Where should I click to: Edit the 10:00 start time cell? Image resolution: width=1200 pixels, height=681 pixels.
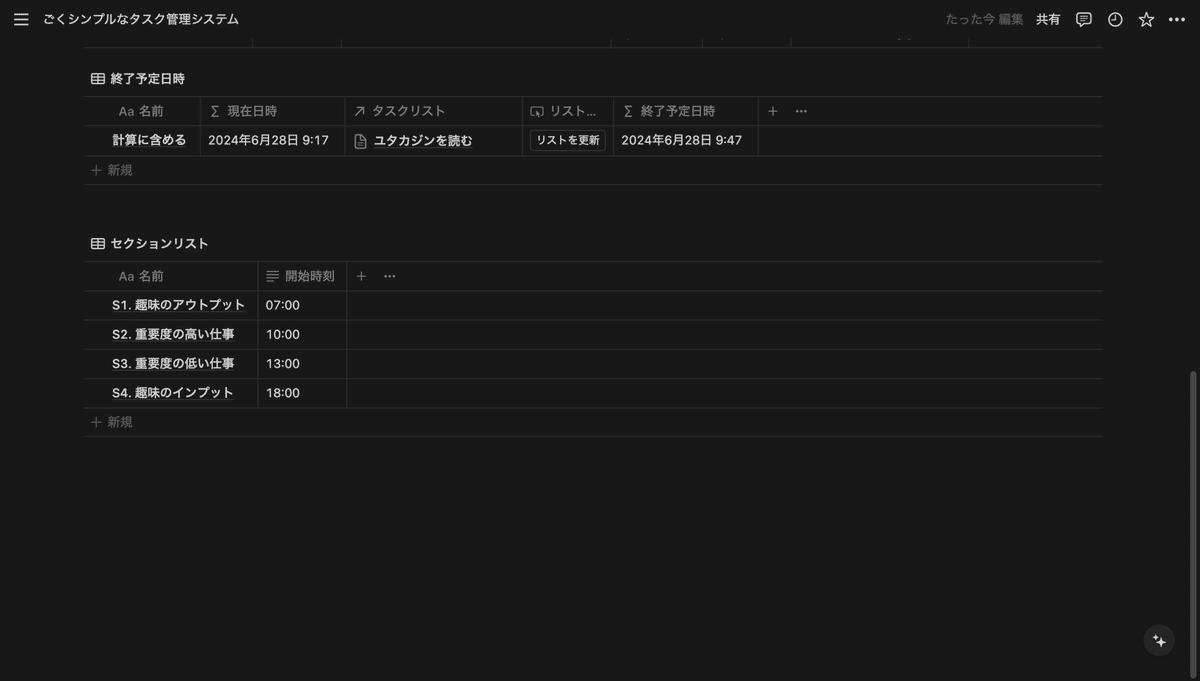(302, 334)
